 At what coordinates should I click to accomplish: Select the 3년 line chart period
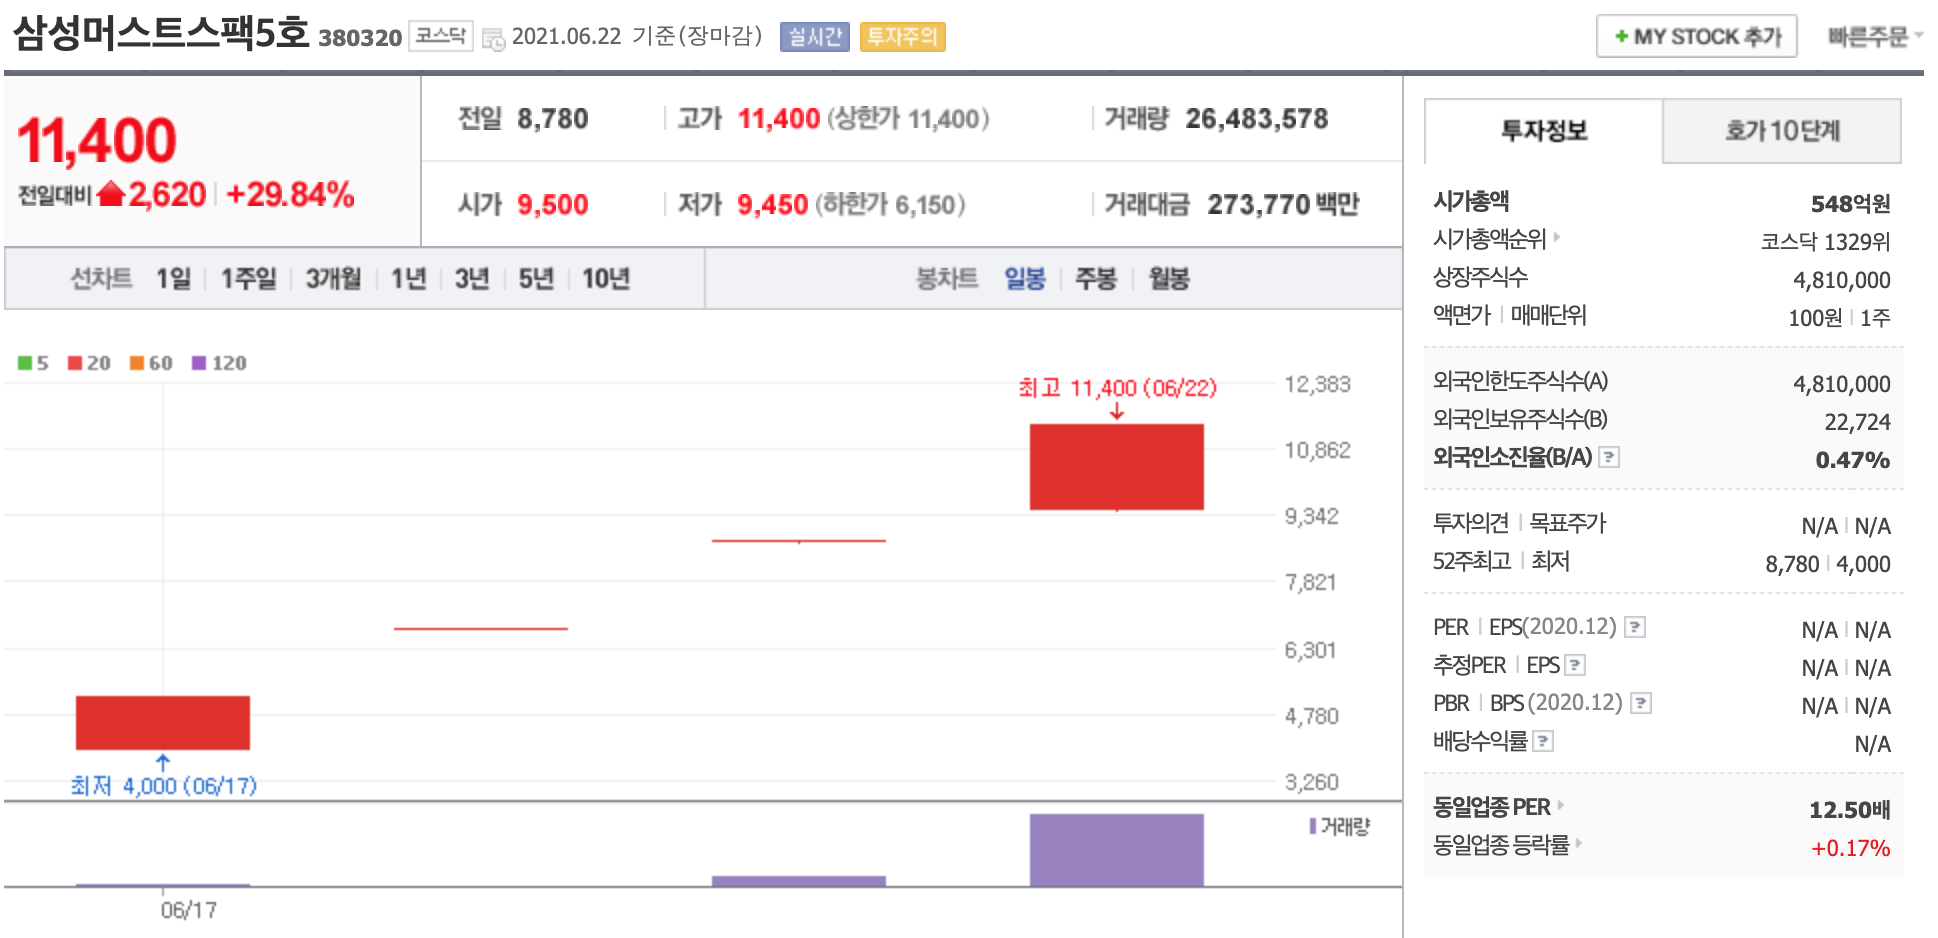coord(472,278)
